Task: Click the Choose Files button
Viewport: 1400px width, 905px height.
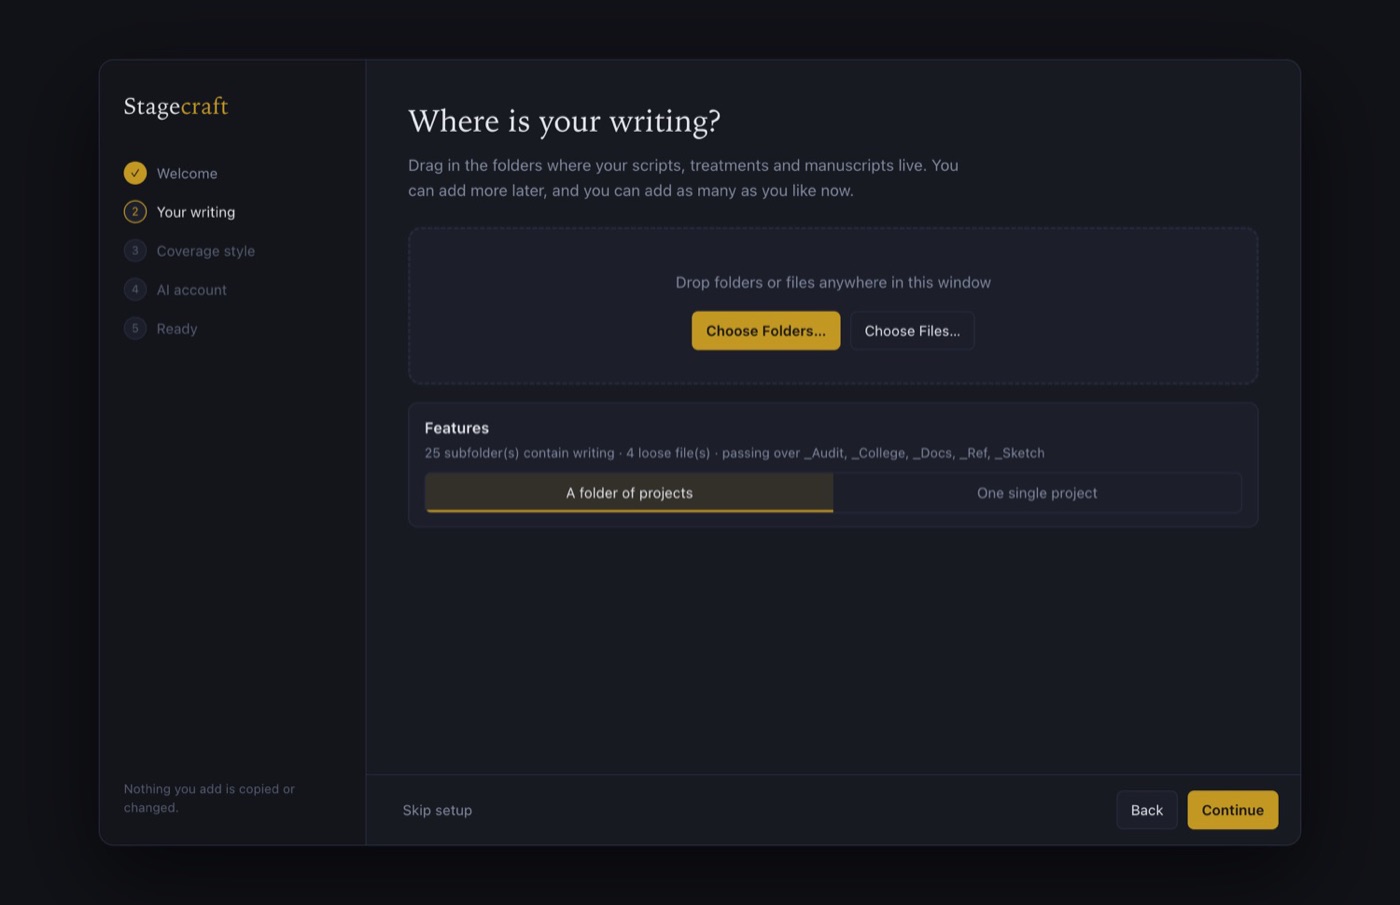Action: (x=912, y=331)
